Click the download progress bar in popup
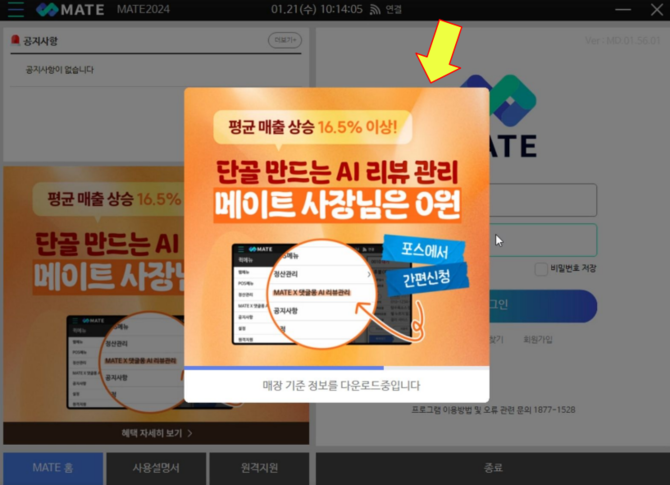This screenshot has height=485, width=670. pyautogui.click(x=336, y=368)
